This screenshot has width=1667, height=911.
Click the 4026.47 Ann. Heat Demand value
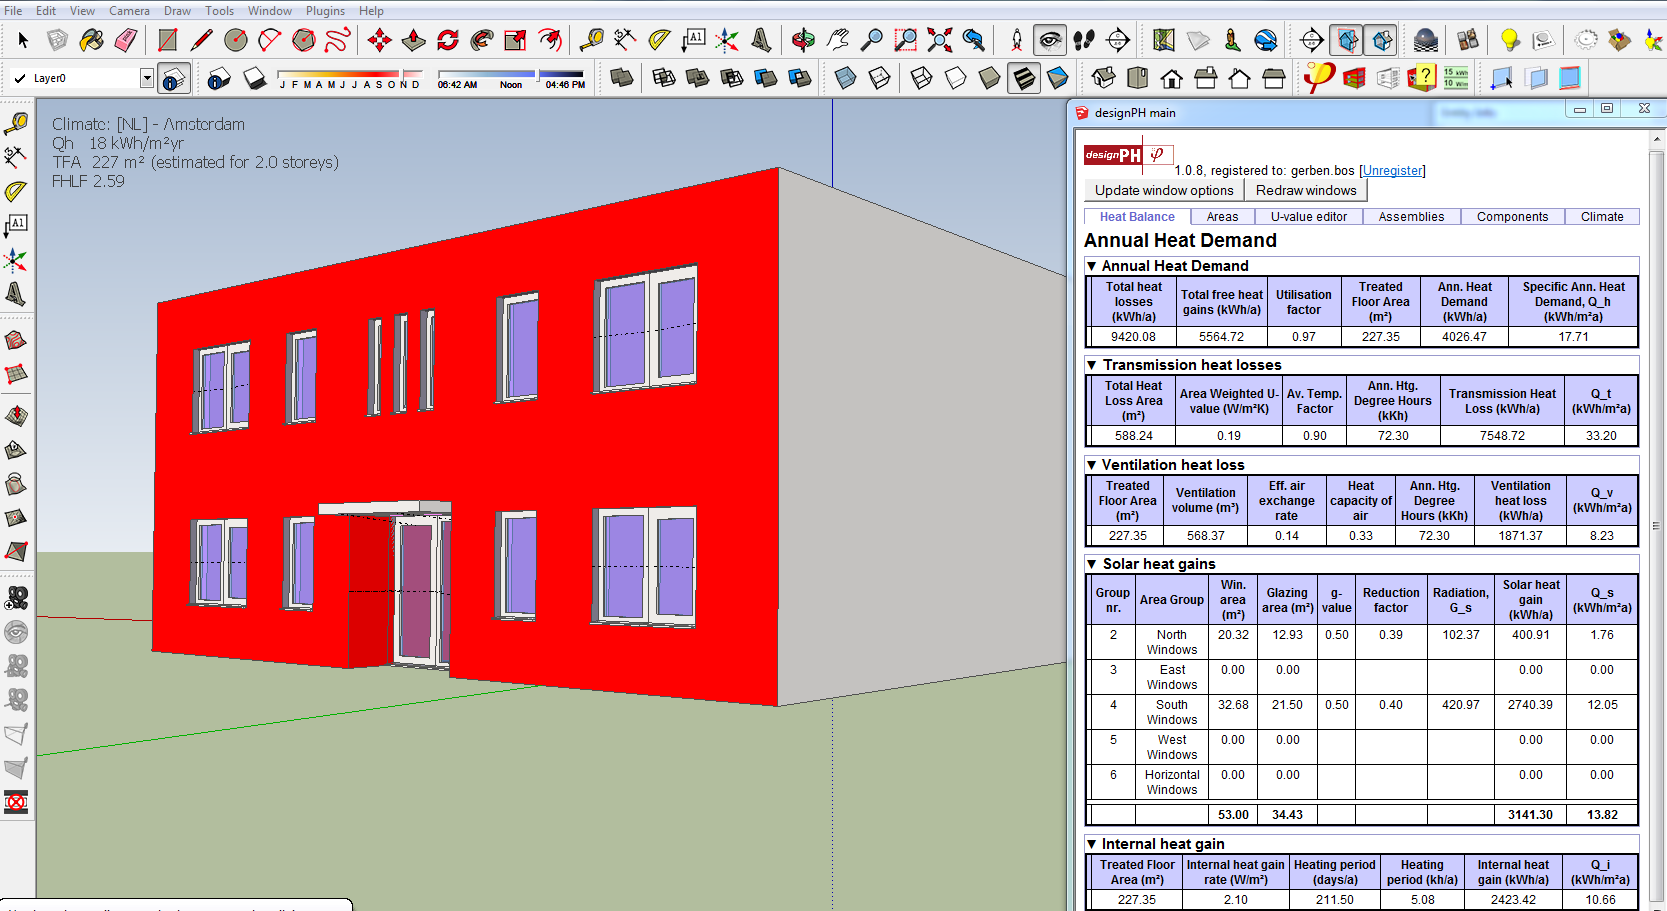1464,337
